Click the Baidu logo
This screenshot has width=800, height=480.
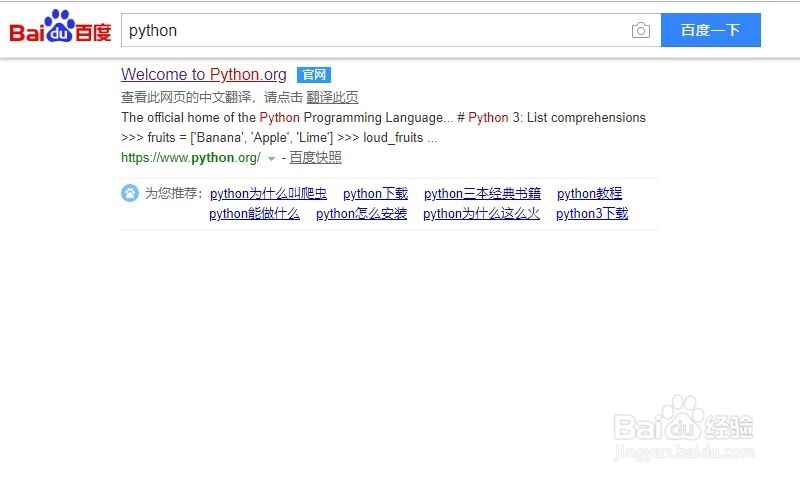point(60,27)
